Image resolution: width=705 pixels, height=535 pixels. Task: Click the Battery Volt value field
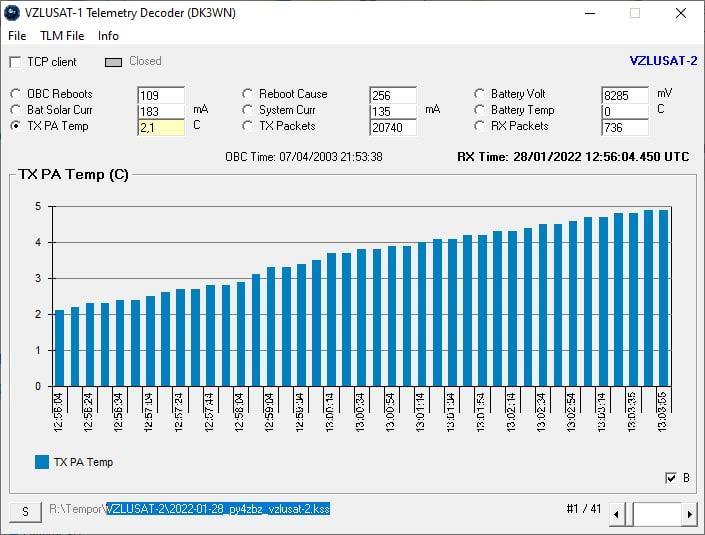624,95
